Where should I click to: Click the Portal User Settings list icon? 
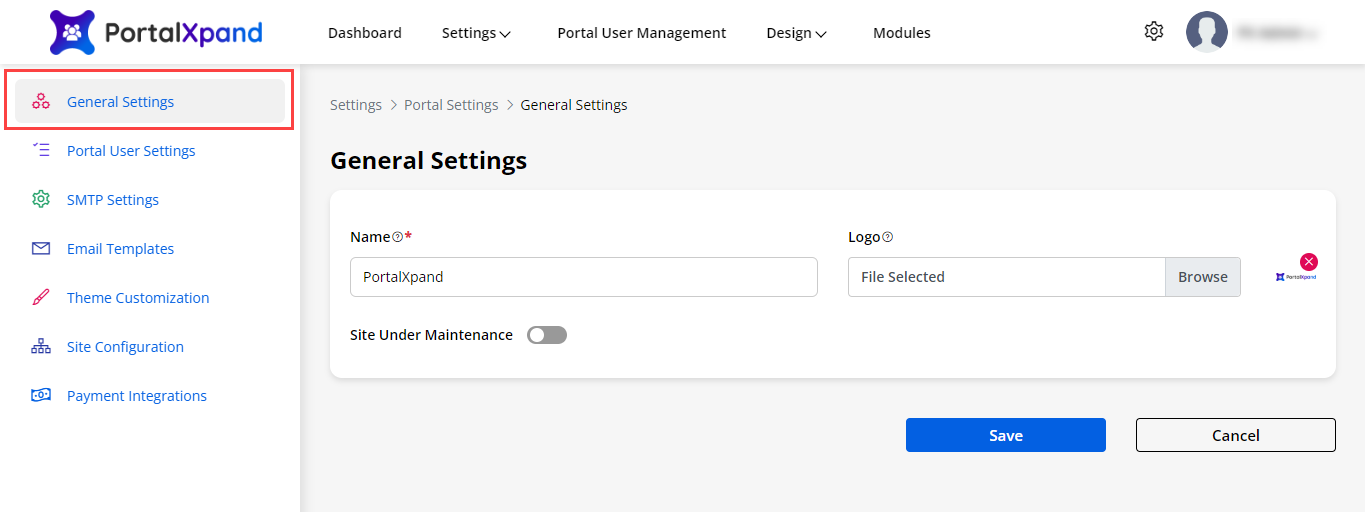(x=41, y=150)
